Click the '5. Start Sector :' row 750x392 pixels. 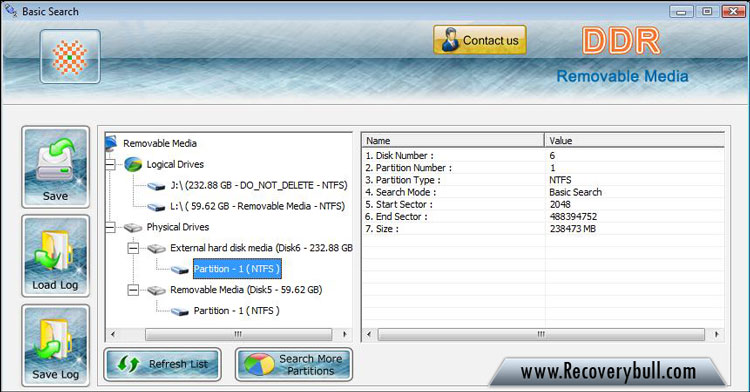pyautogui.click(x=543, y=204)
